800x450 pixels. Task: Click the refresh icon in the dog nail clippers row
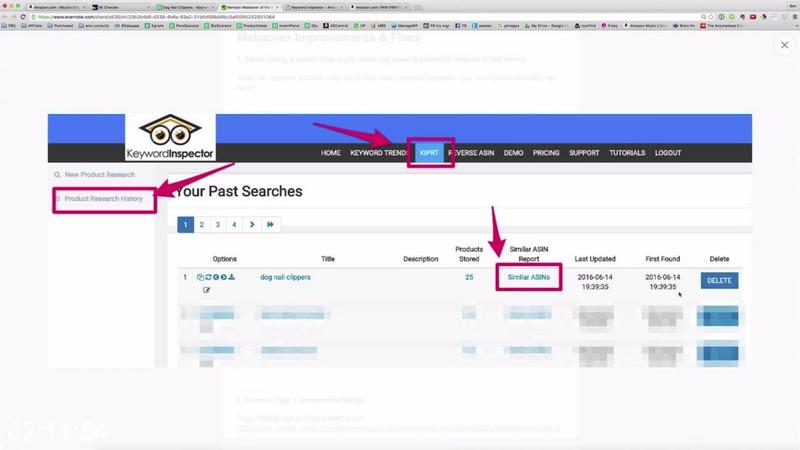point(208,277)
